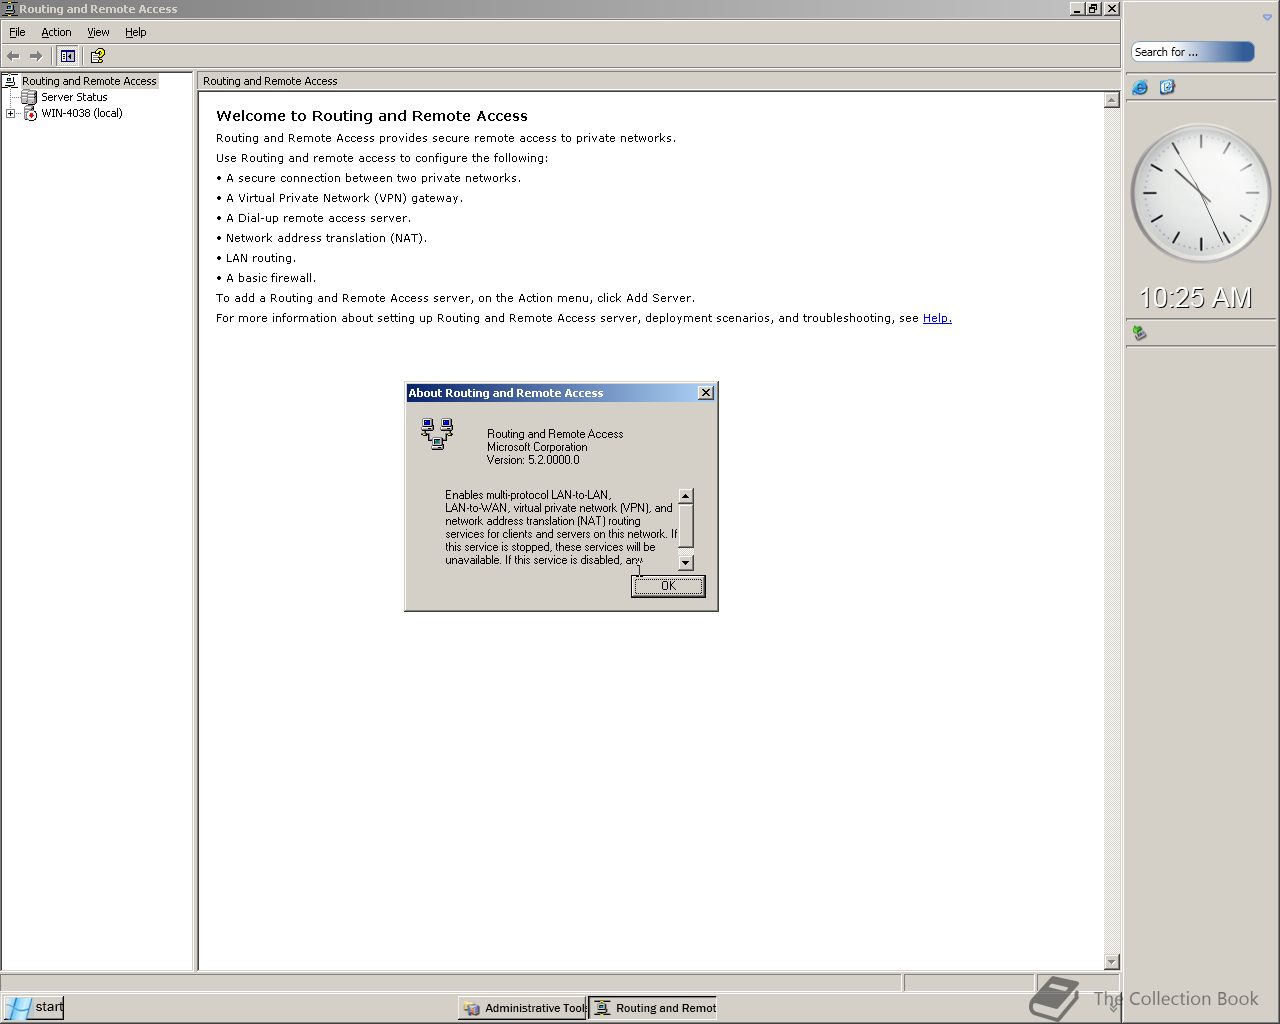Screen dimensions: 1280x1024
Task: Click the Microsoft Corporation text in dialog
Action: click(x=537, y=447)
